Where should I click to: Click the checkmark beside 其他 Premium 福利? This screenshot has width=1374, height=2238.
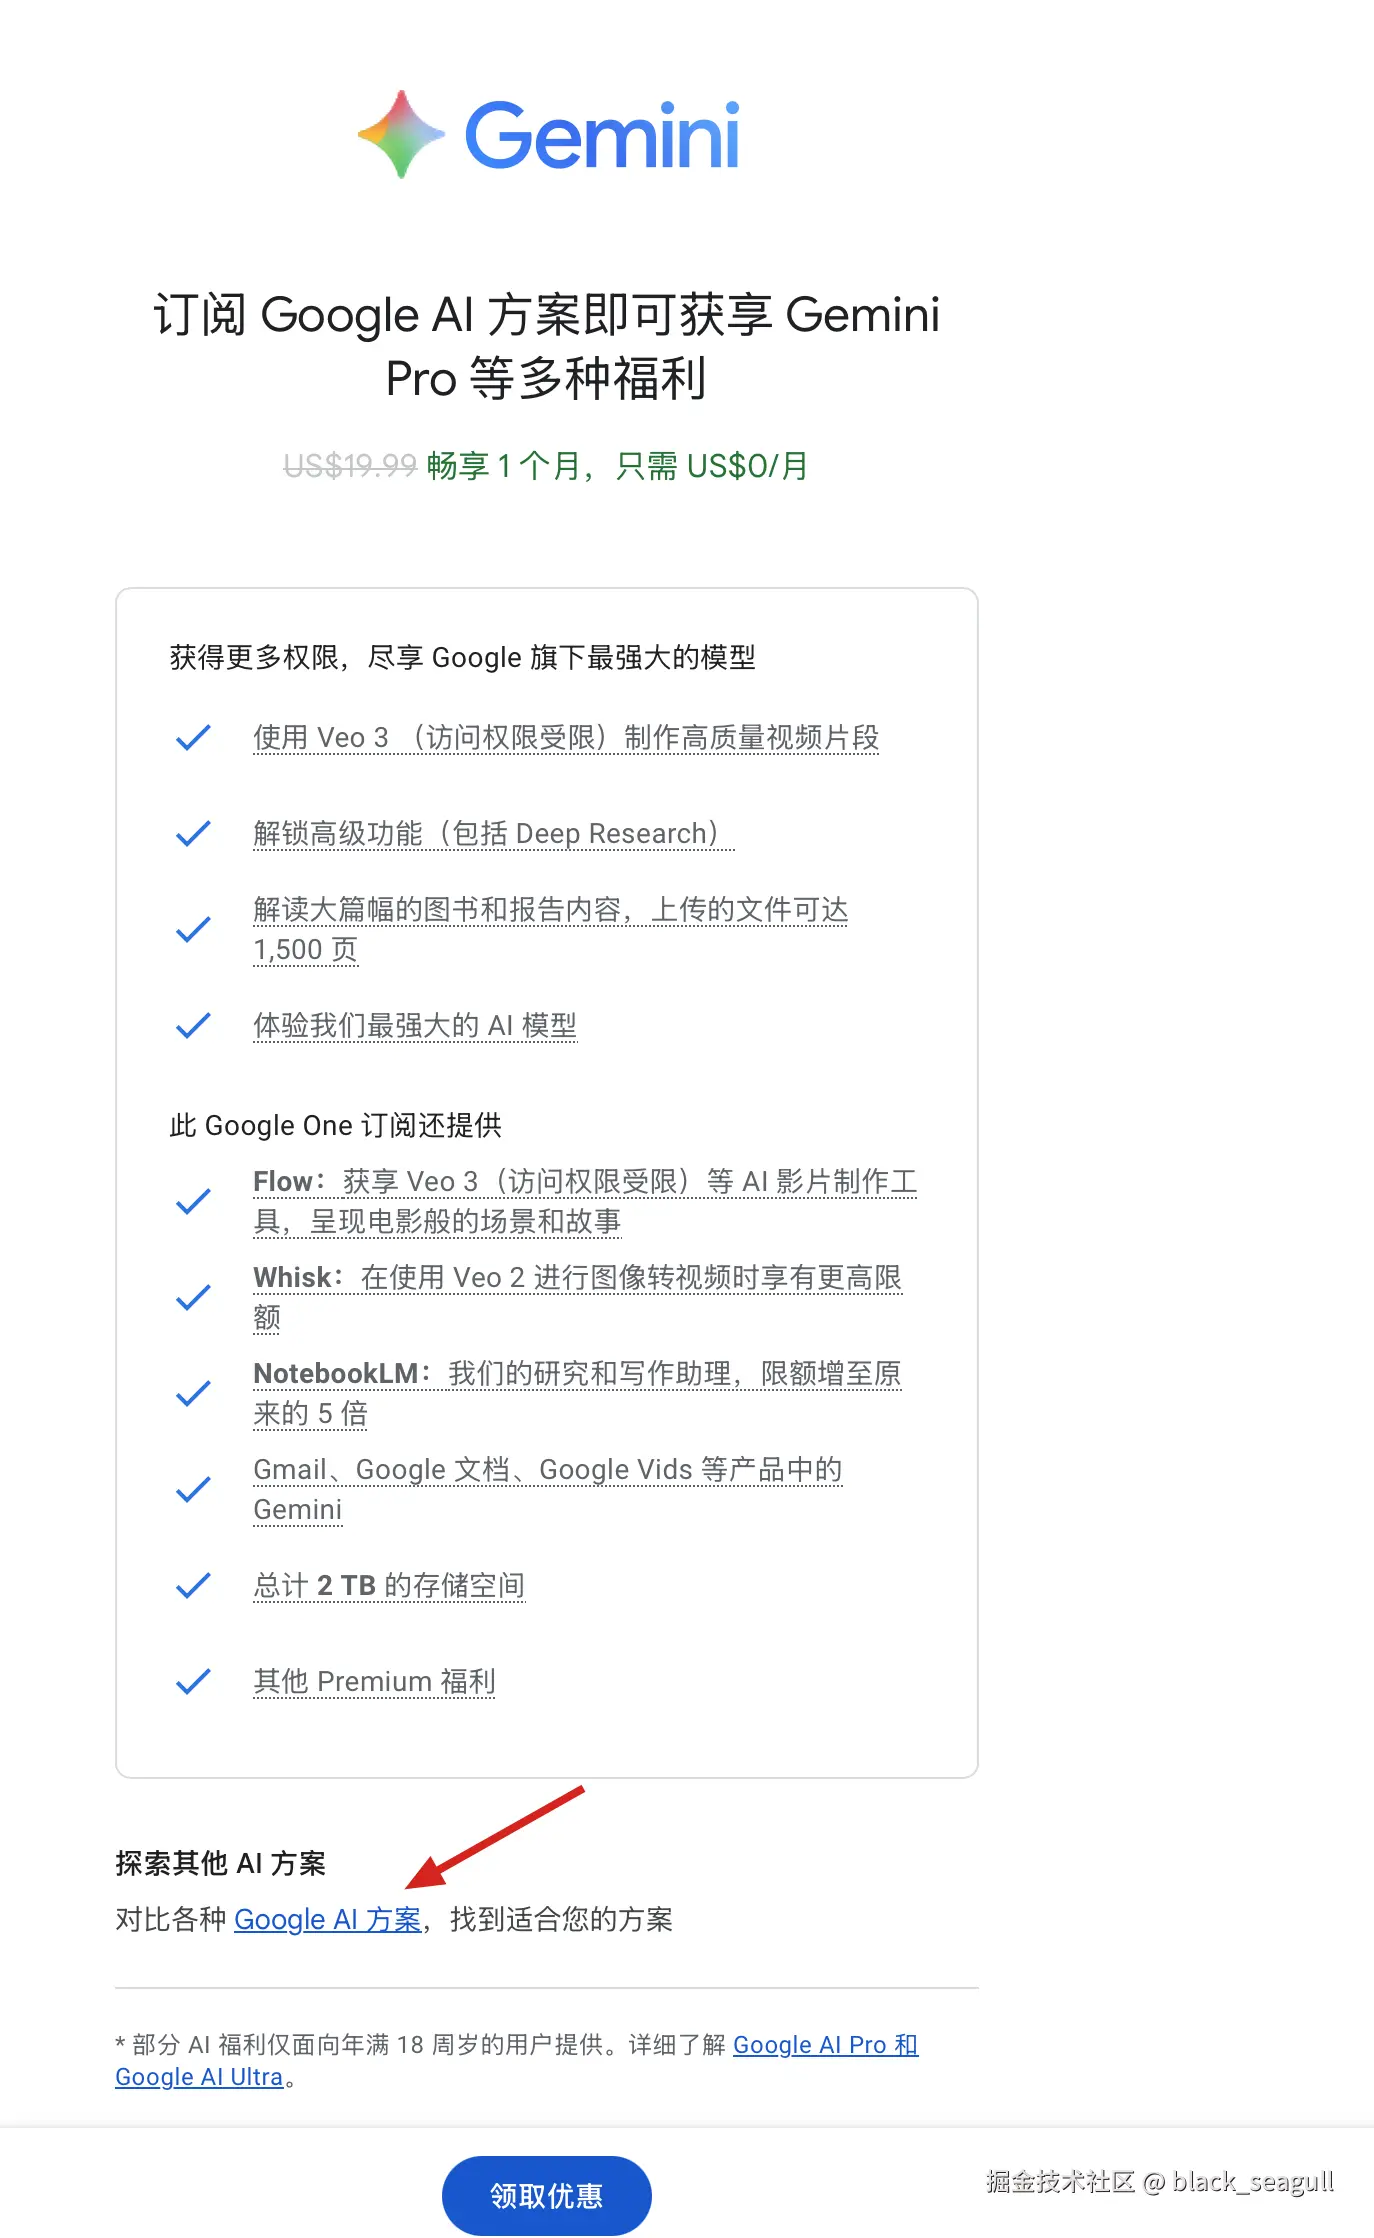(193, 1681)
